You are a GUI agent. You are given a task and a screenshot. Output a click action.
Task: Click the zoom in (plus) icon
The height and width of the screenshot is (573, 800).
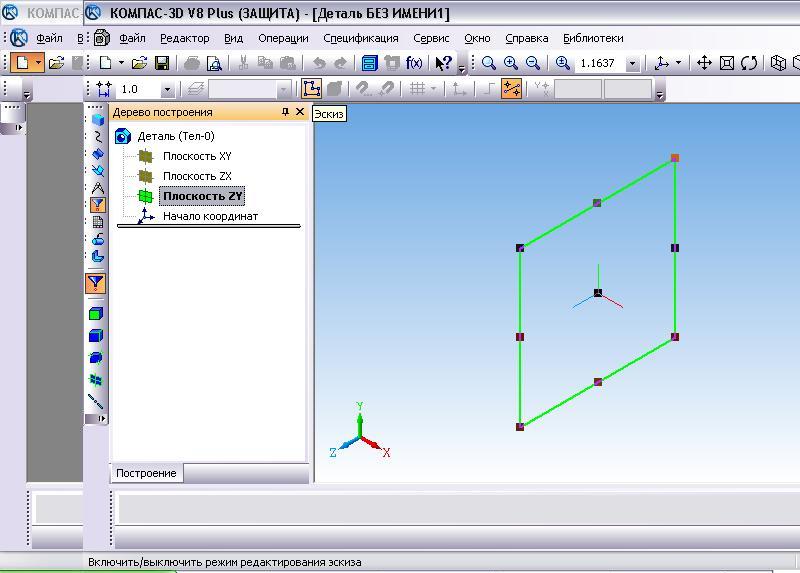click(x=511, y=63)
